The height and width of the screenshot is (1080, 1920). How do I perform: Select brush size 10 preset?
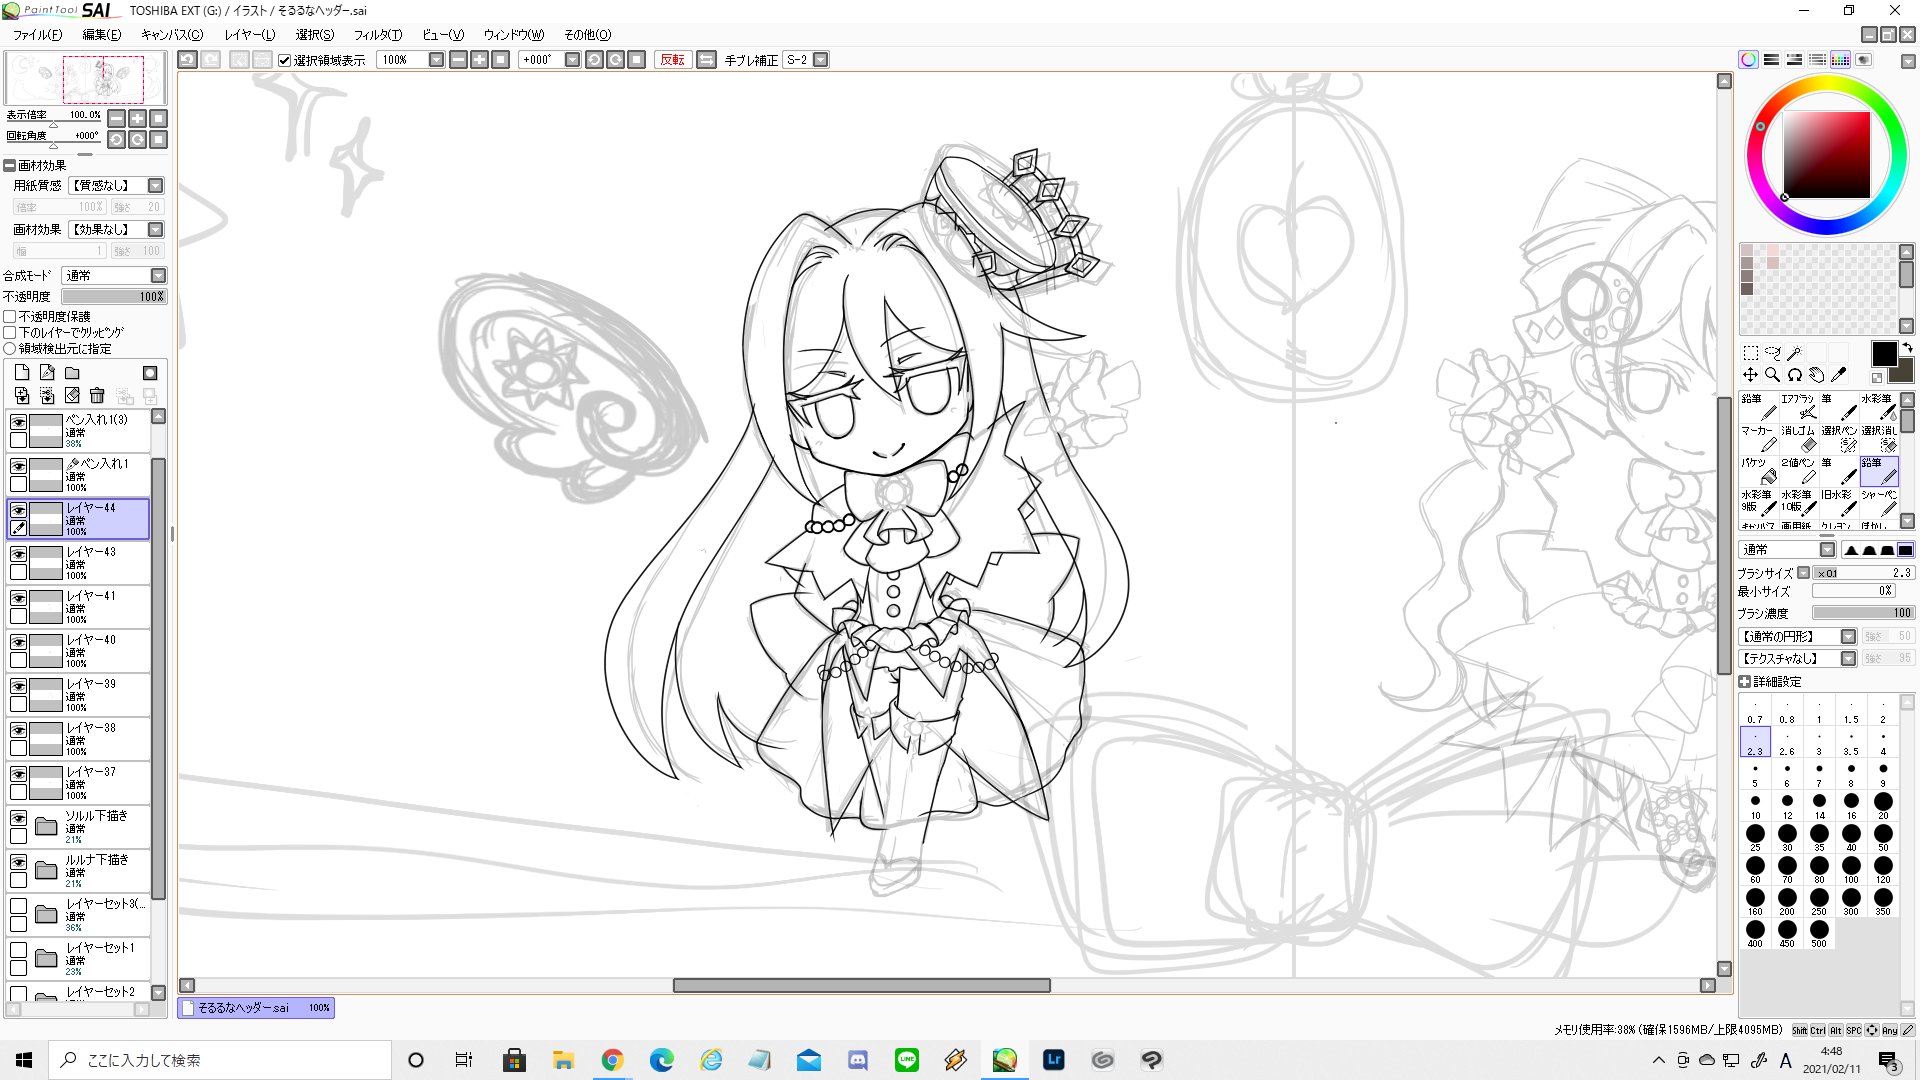[1755, 804]
